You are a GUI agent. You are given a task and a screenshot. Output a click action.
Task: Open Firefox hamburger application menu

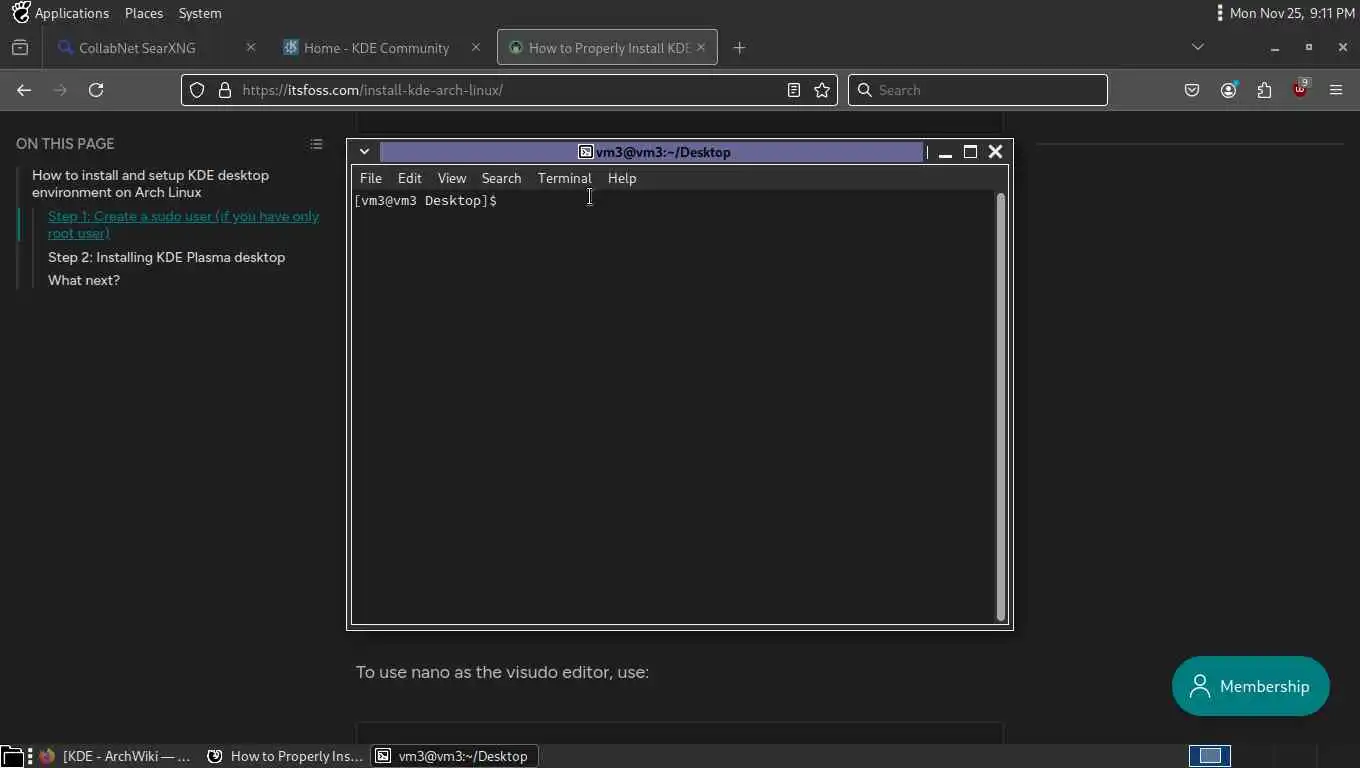click(1336, 90)
